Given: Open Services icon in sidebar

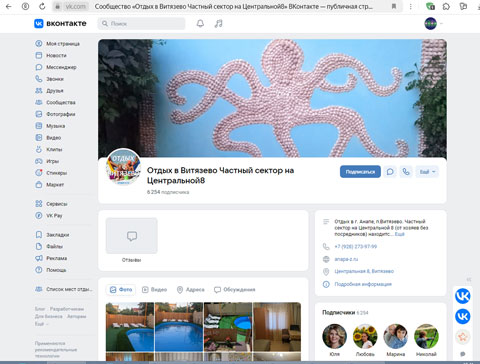Looking at the screenshot, I should coord(39,204).
